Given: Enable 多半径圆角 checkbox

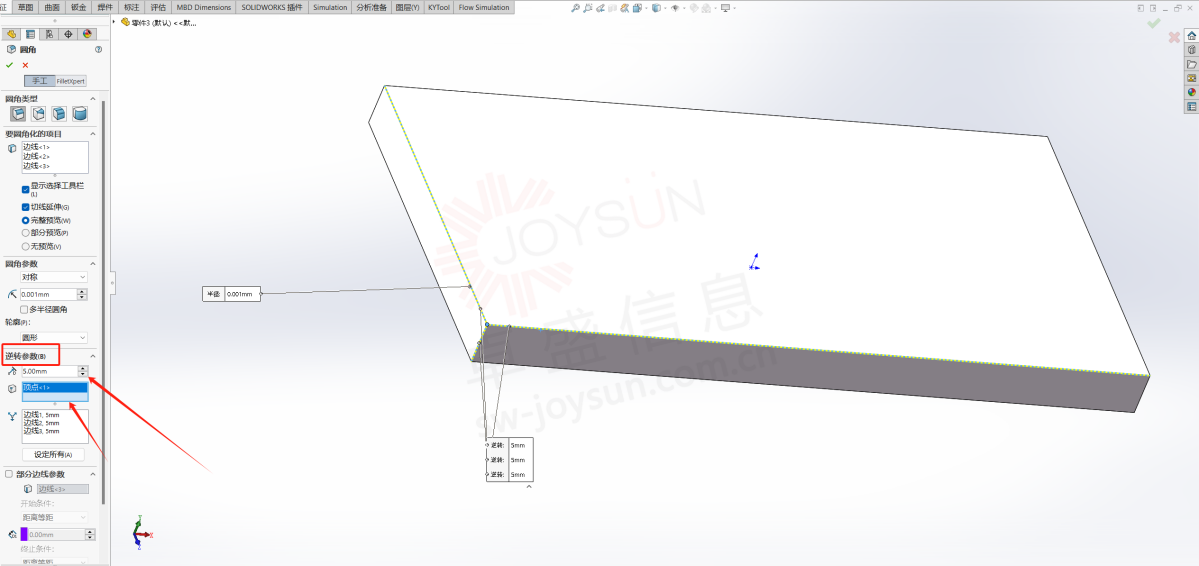Looking at the screenshot, I should click(x=24, y=310).
